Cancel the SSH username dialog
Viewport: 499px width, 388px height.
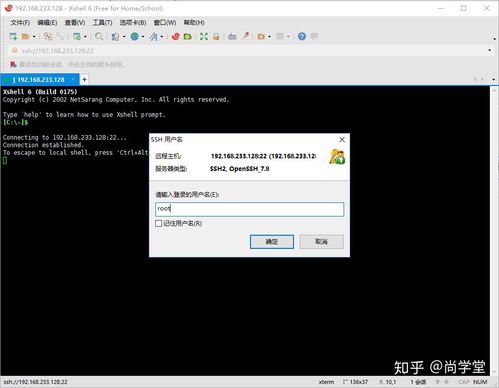tap(321, 242)
